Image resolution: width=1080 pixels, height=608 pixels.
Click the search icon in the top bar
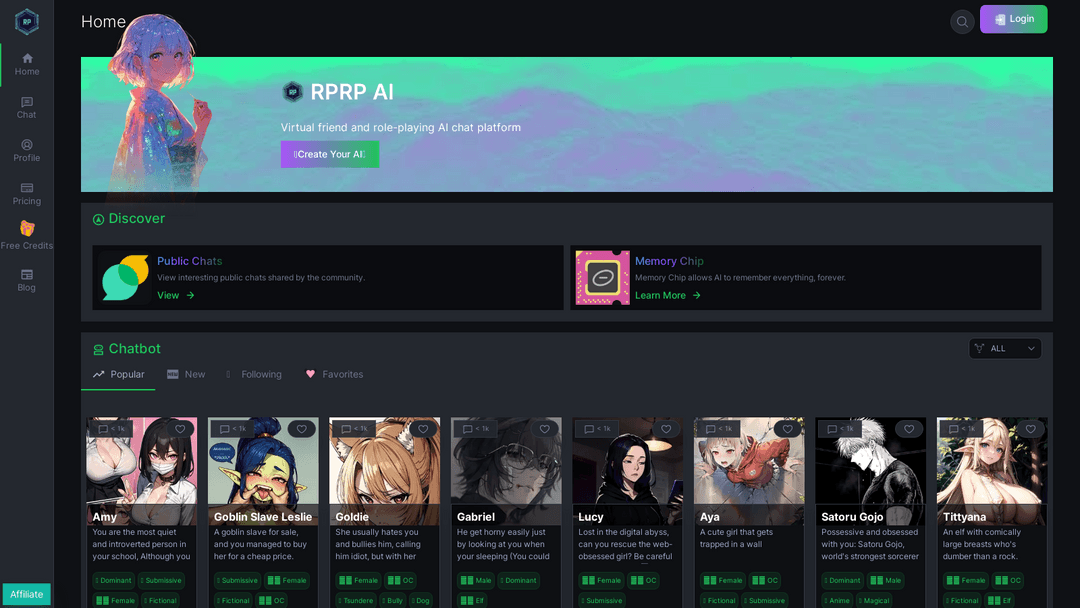tap(961, 20)
